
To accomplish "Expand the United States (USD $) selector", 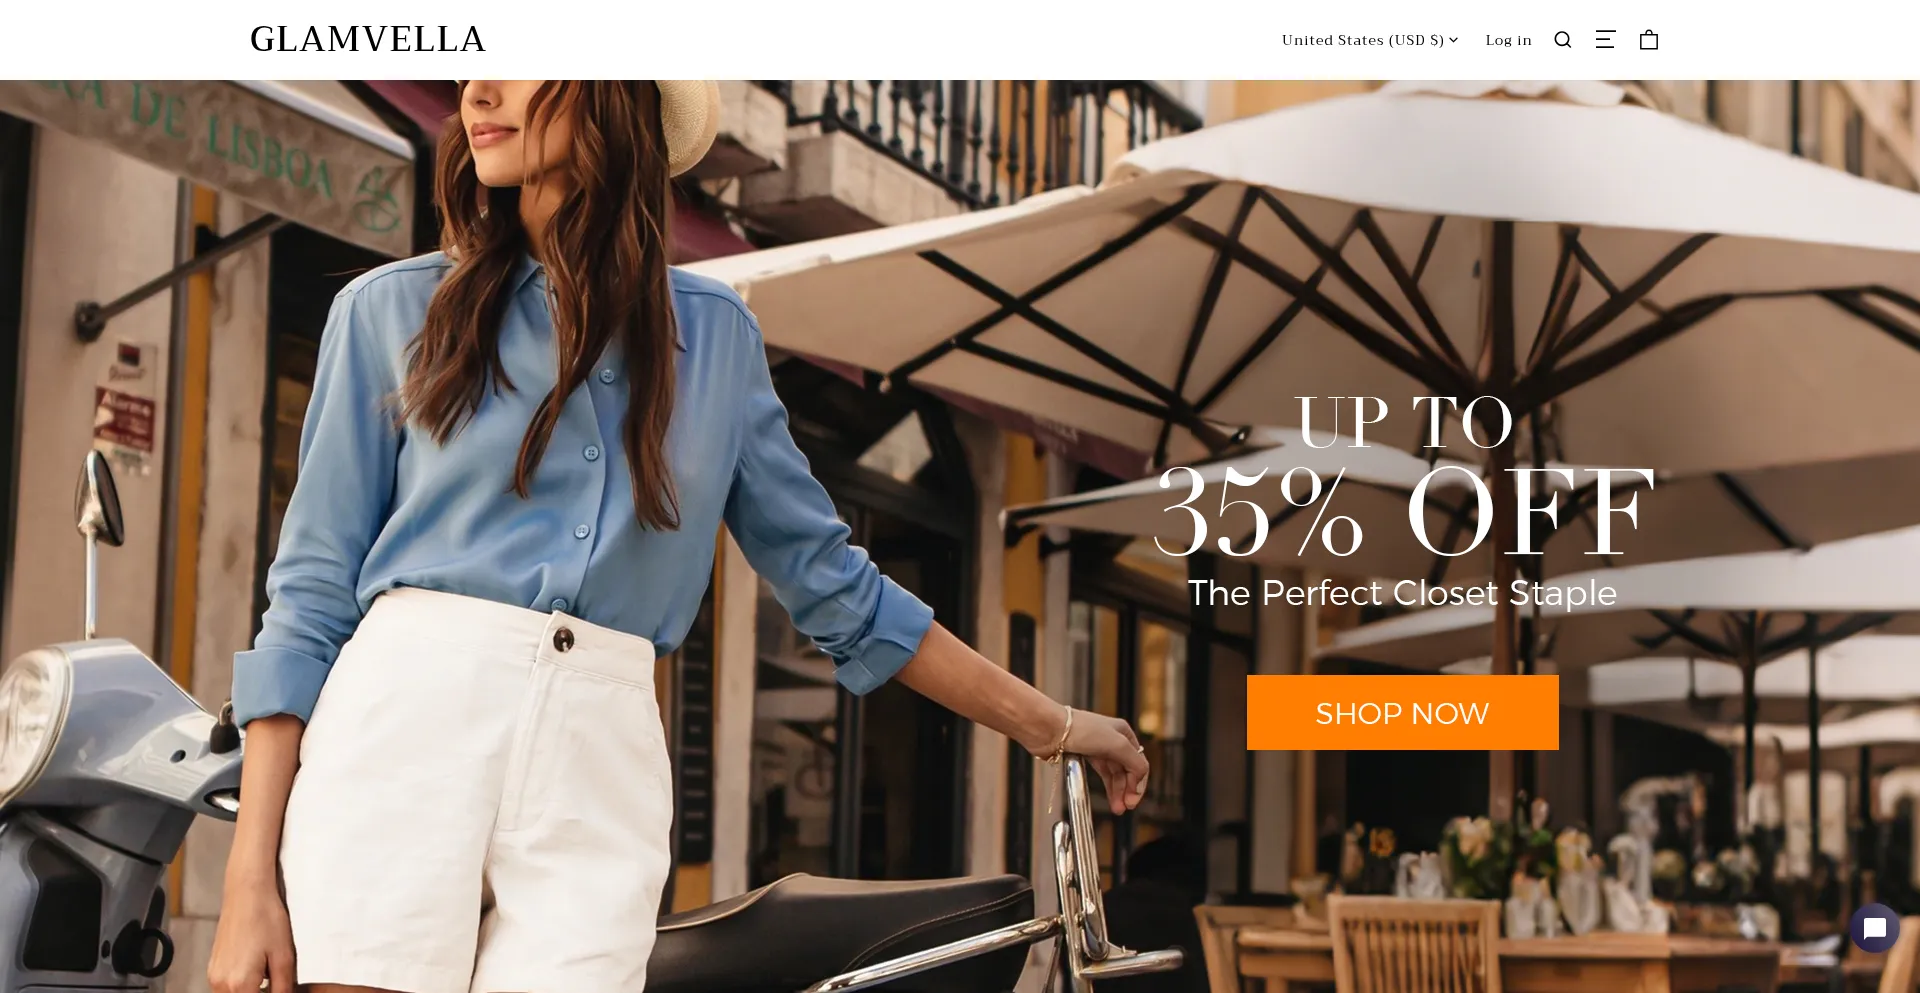I will pyautogui.click(x=1370, y=40).
